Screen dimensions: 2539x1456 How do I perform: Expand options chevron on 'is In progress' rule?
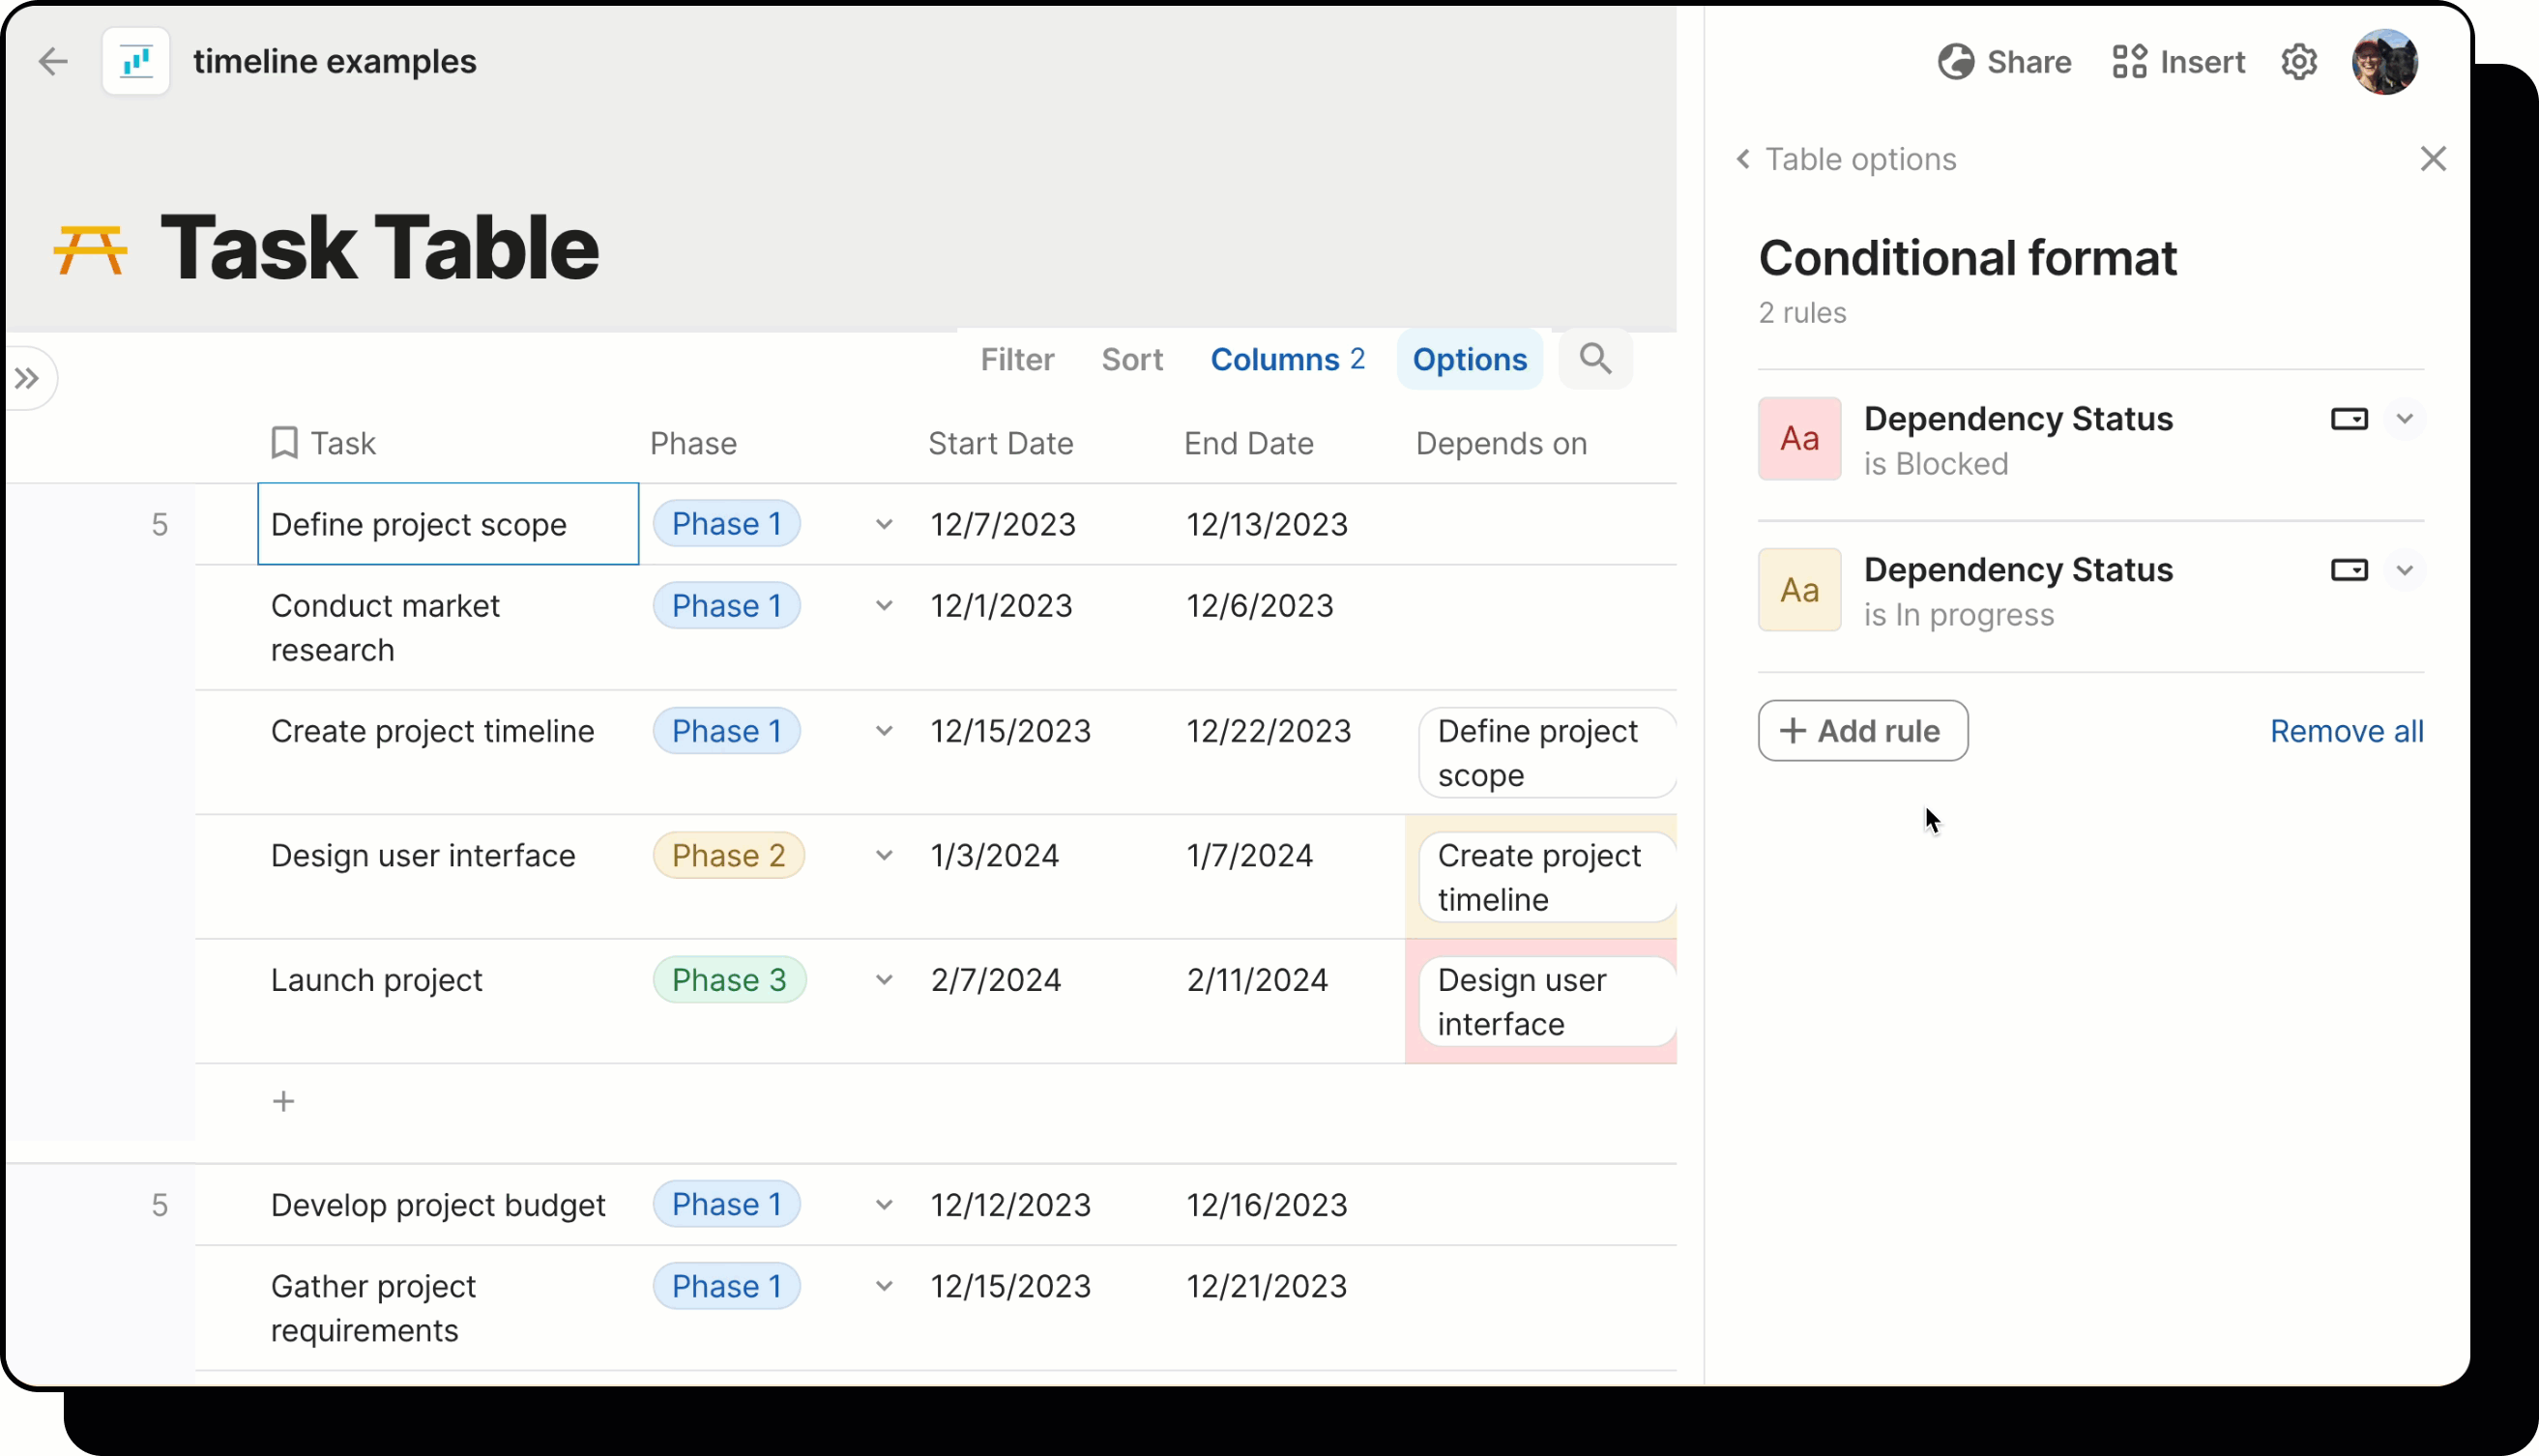2405,569
